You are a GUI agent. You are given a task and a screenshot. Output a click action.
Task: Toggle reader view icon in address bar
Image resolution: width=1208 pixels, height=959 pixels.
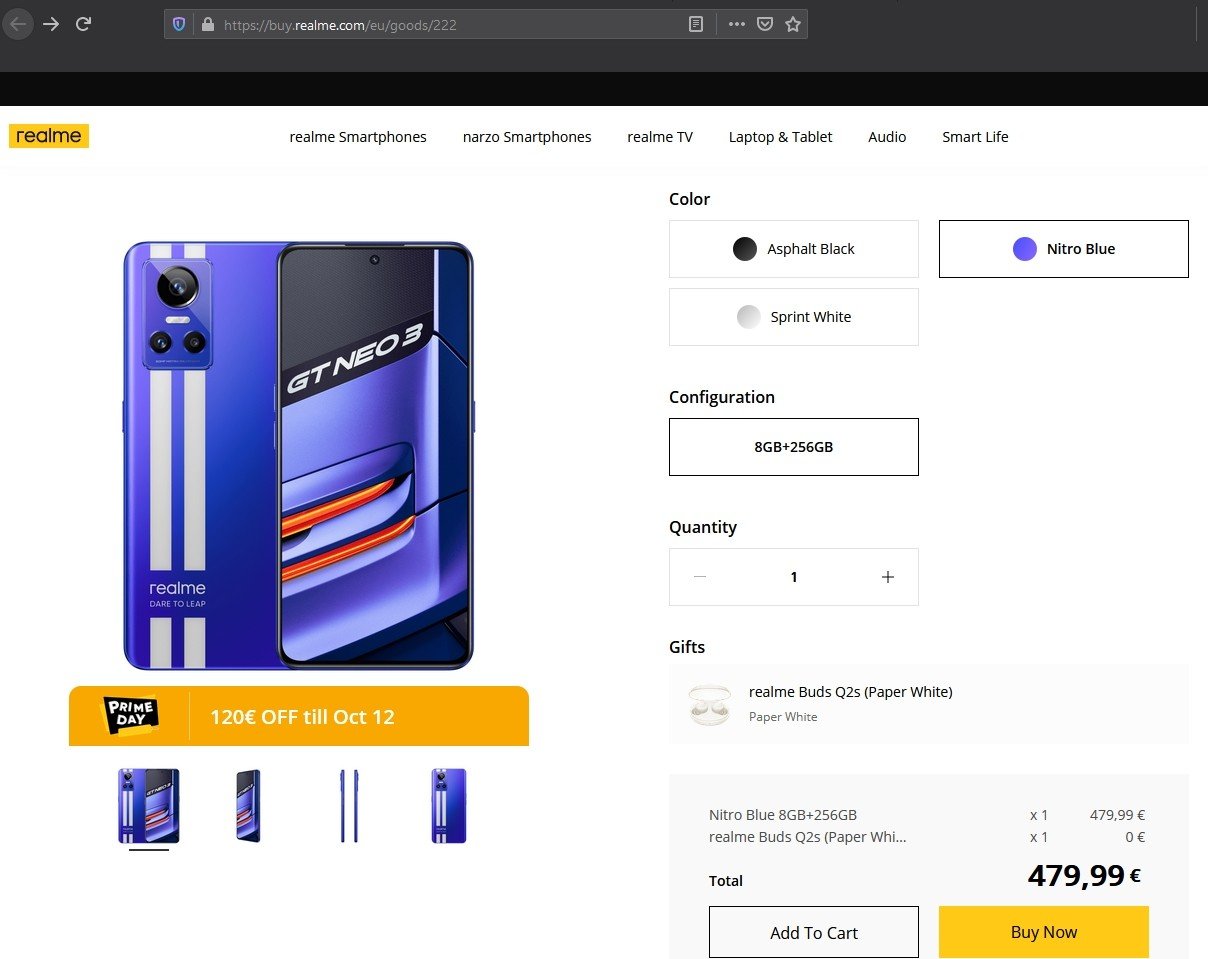pos(696,24)
